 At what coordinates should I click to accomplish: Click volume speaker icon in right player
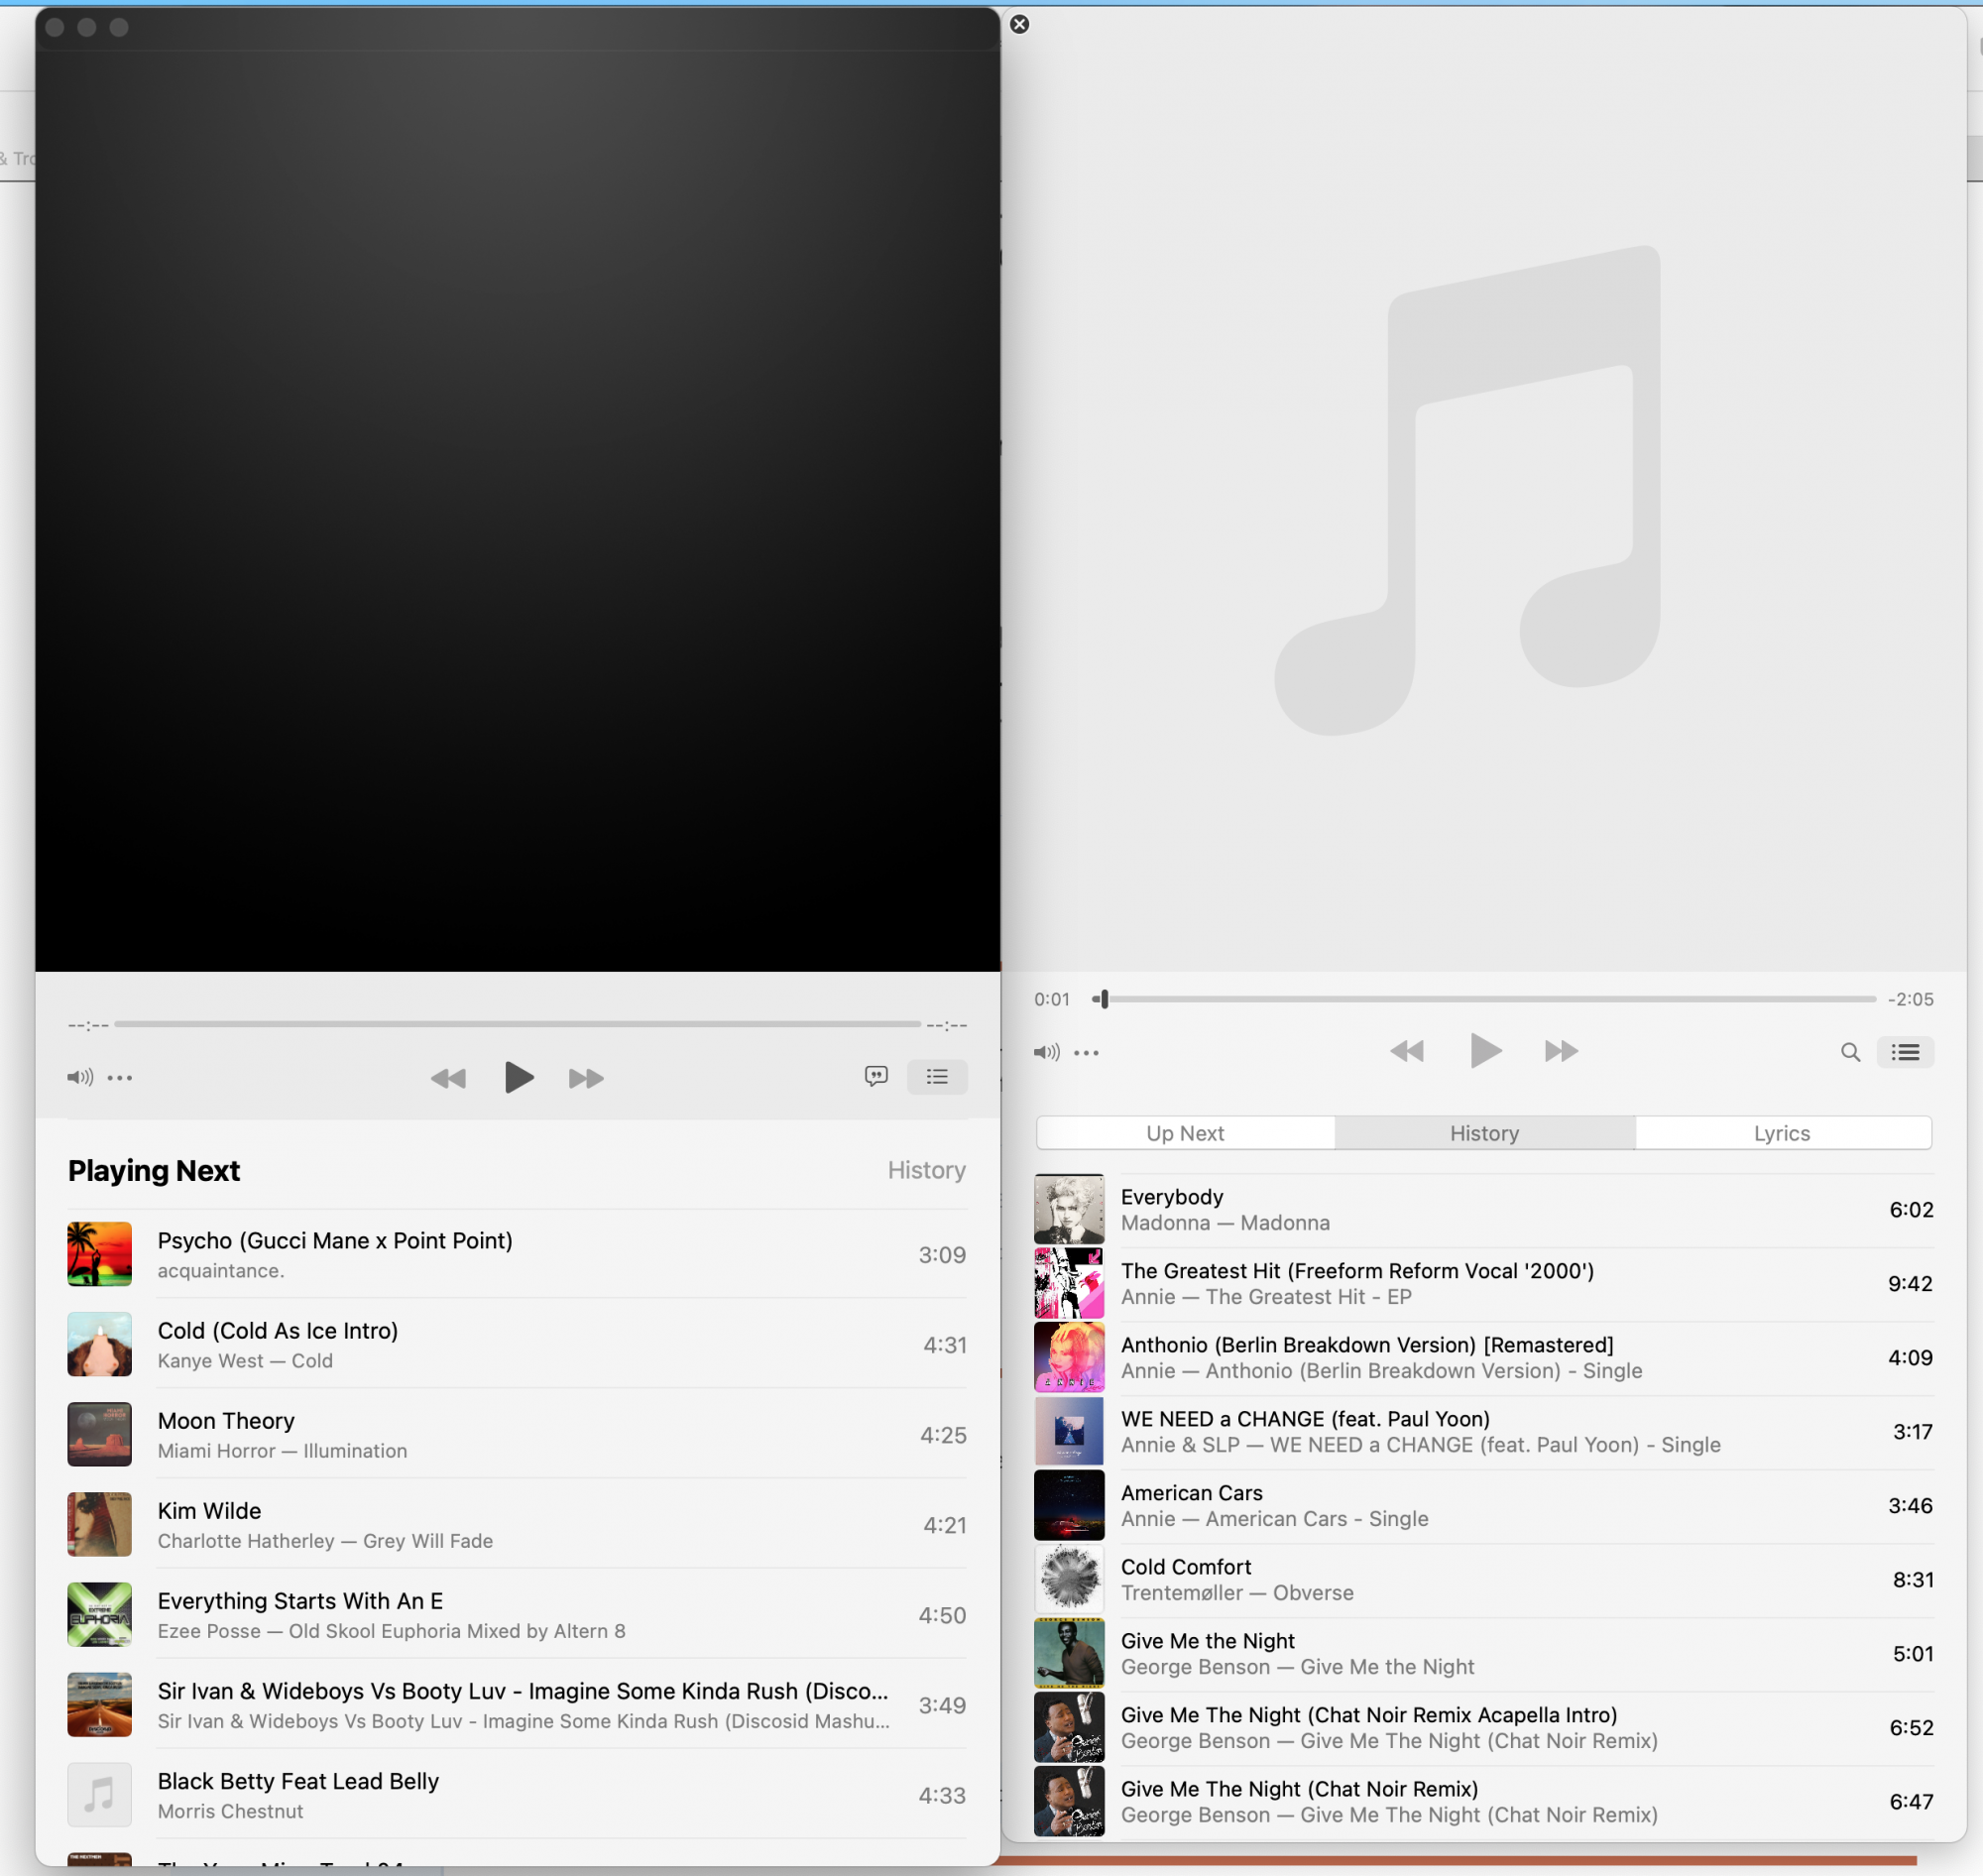[x=1046, y=1052]
